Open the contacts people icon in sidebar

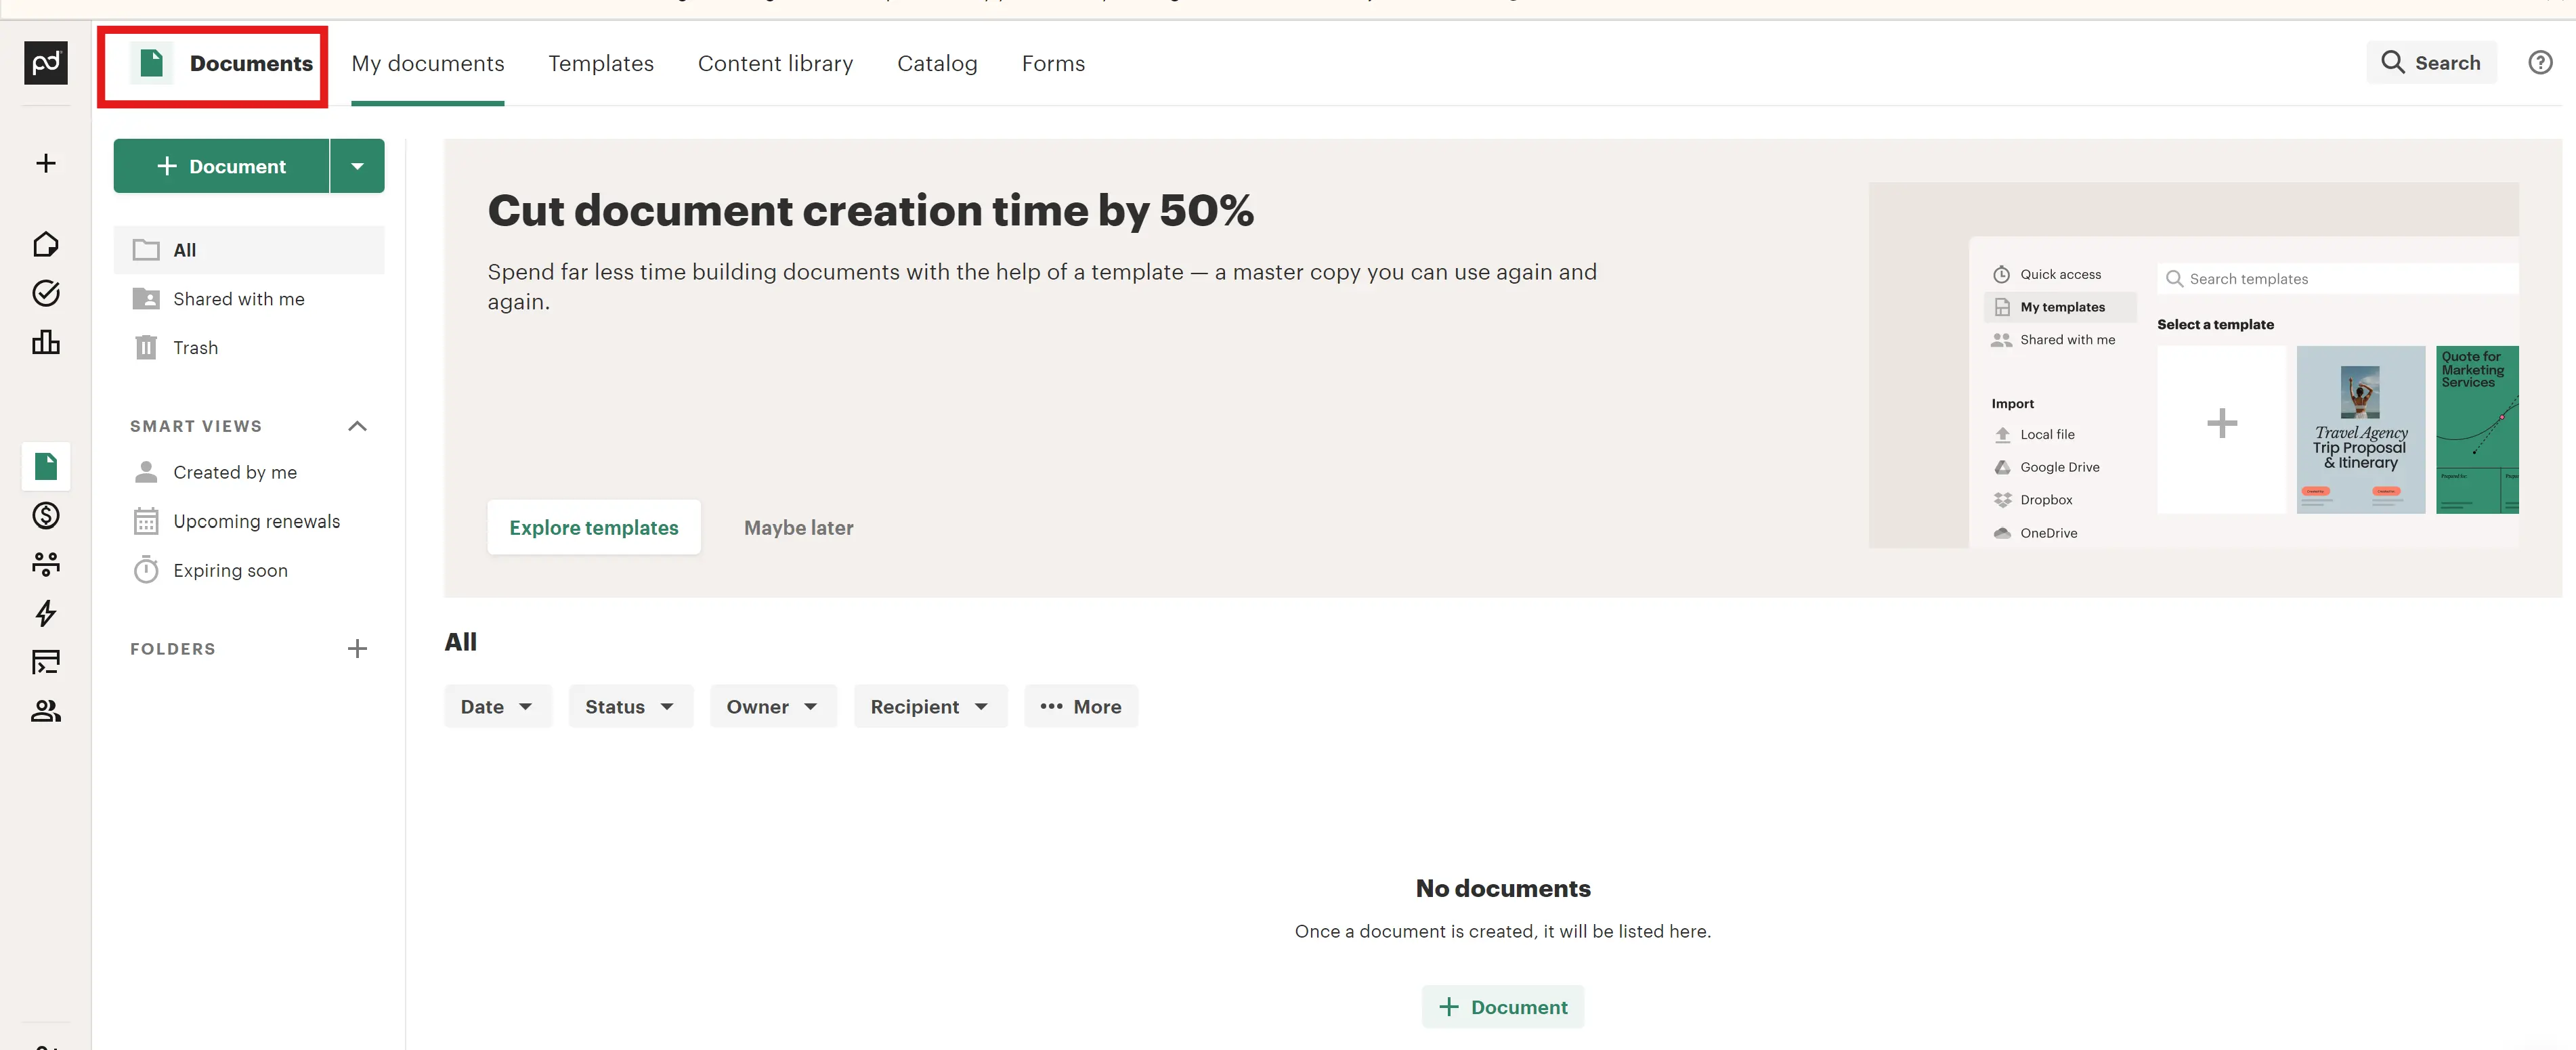tap(46, 710)
